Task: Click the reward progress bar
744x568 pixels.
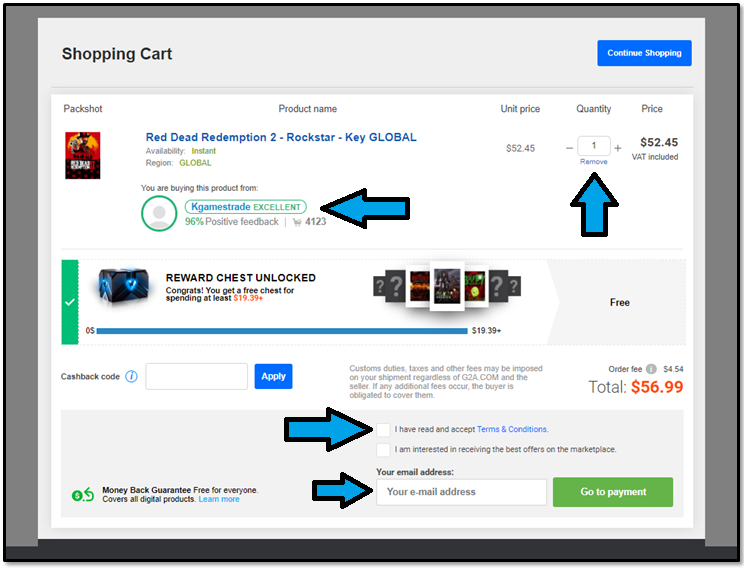Action: tap(282, 331)
